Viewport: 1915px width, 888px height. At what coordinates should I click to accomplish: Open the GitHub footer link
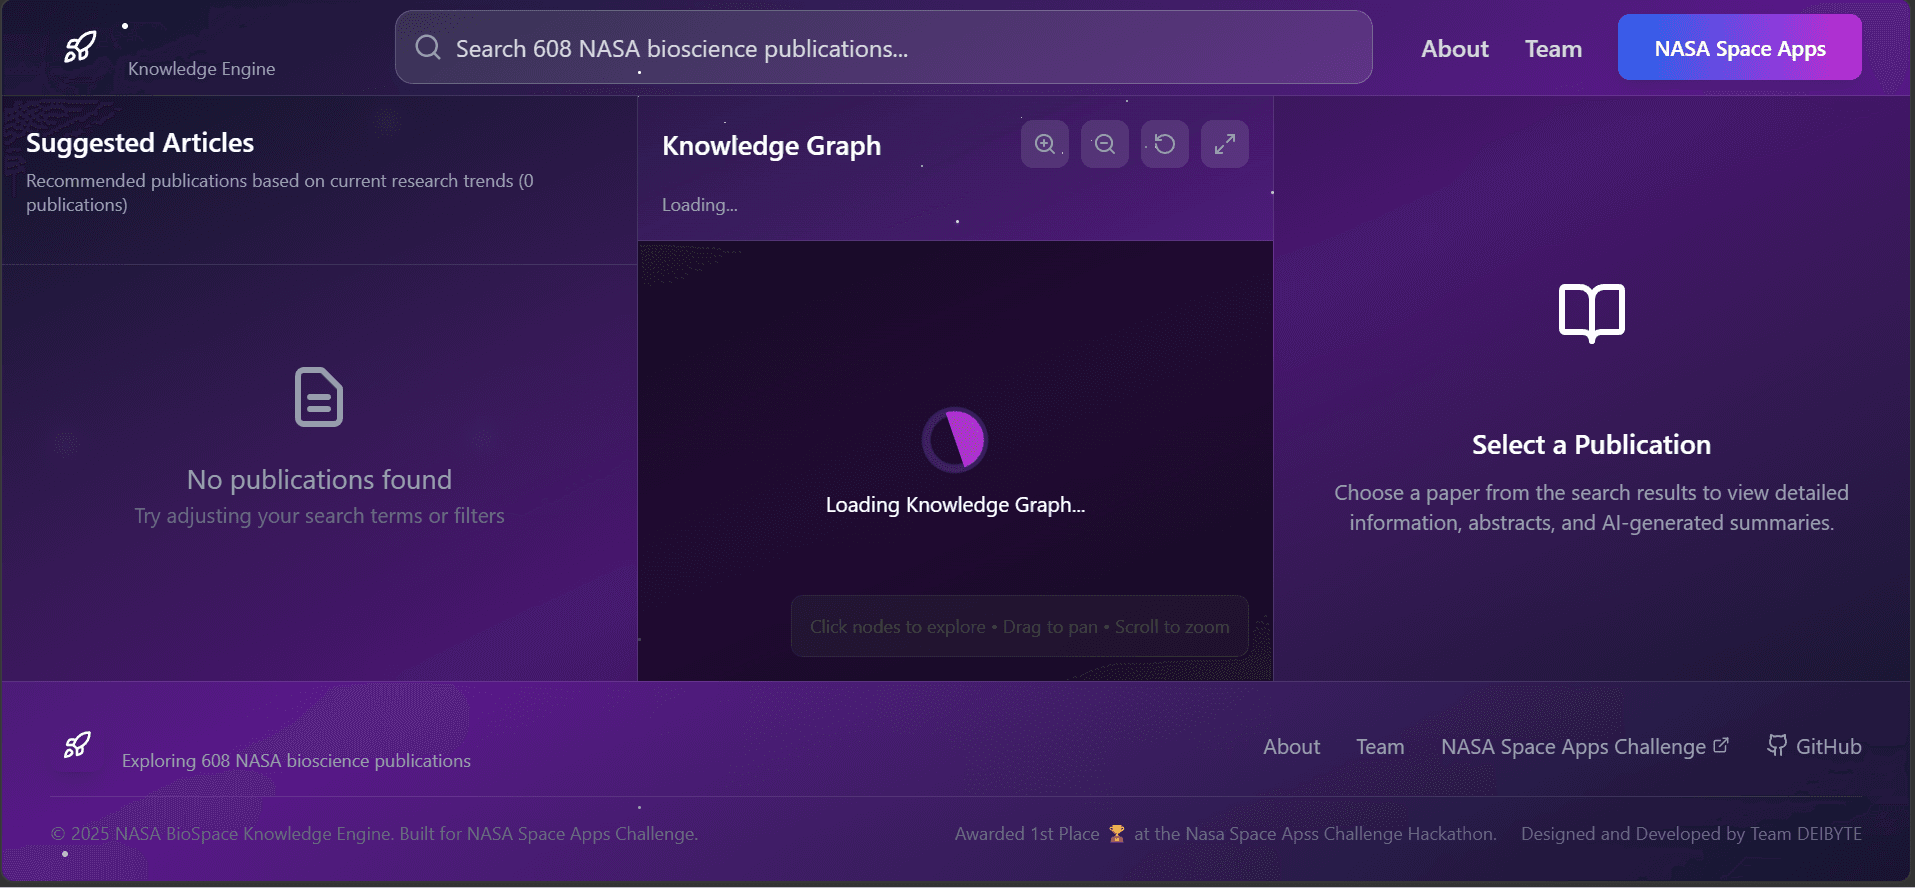click(1814, 747)
